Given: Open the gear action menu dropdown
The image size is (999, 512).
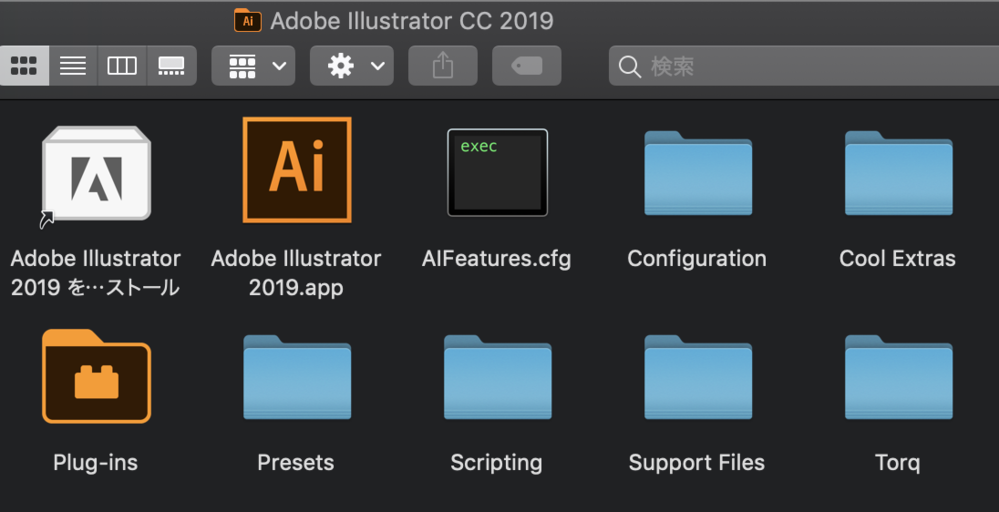Looking at the screenshot, I should click(x=351, y=66).
